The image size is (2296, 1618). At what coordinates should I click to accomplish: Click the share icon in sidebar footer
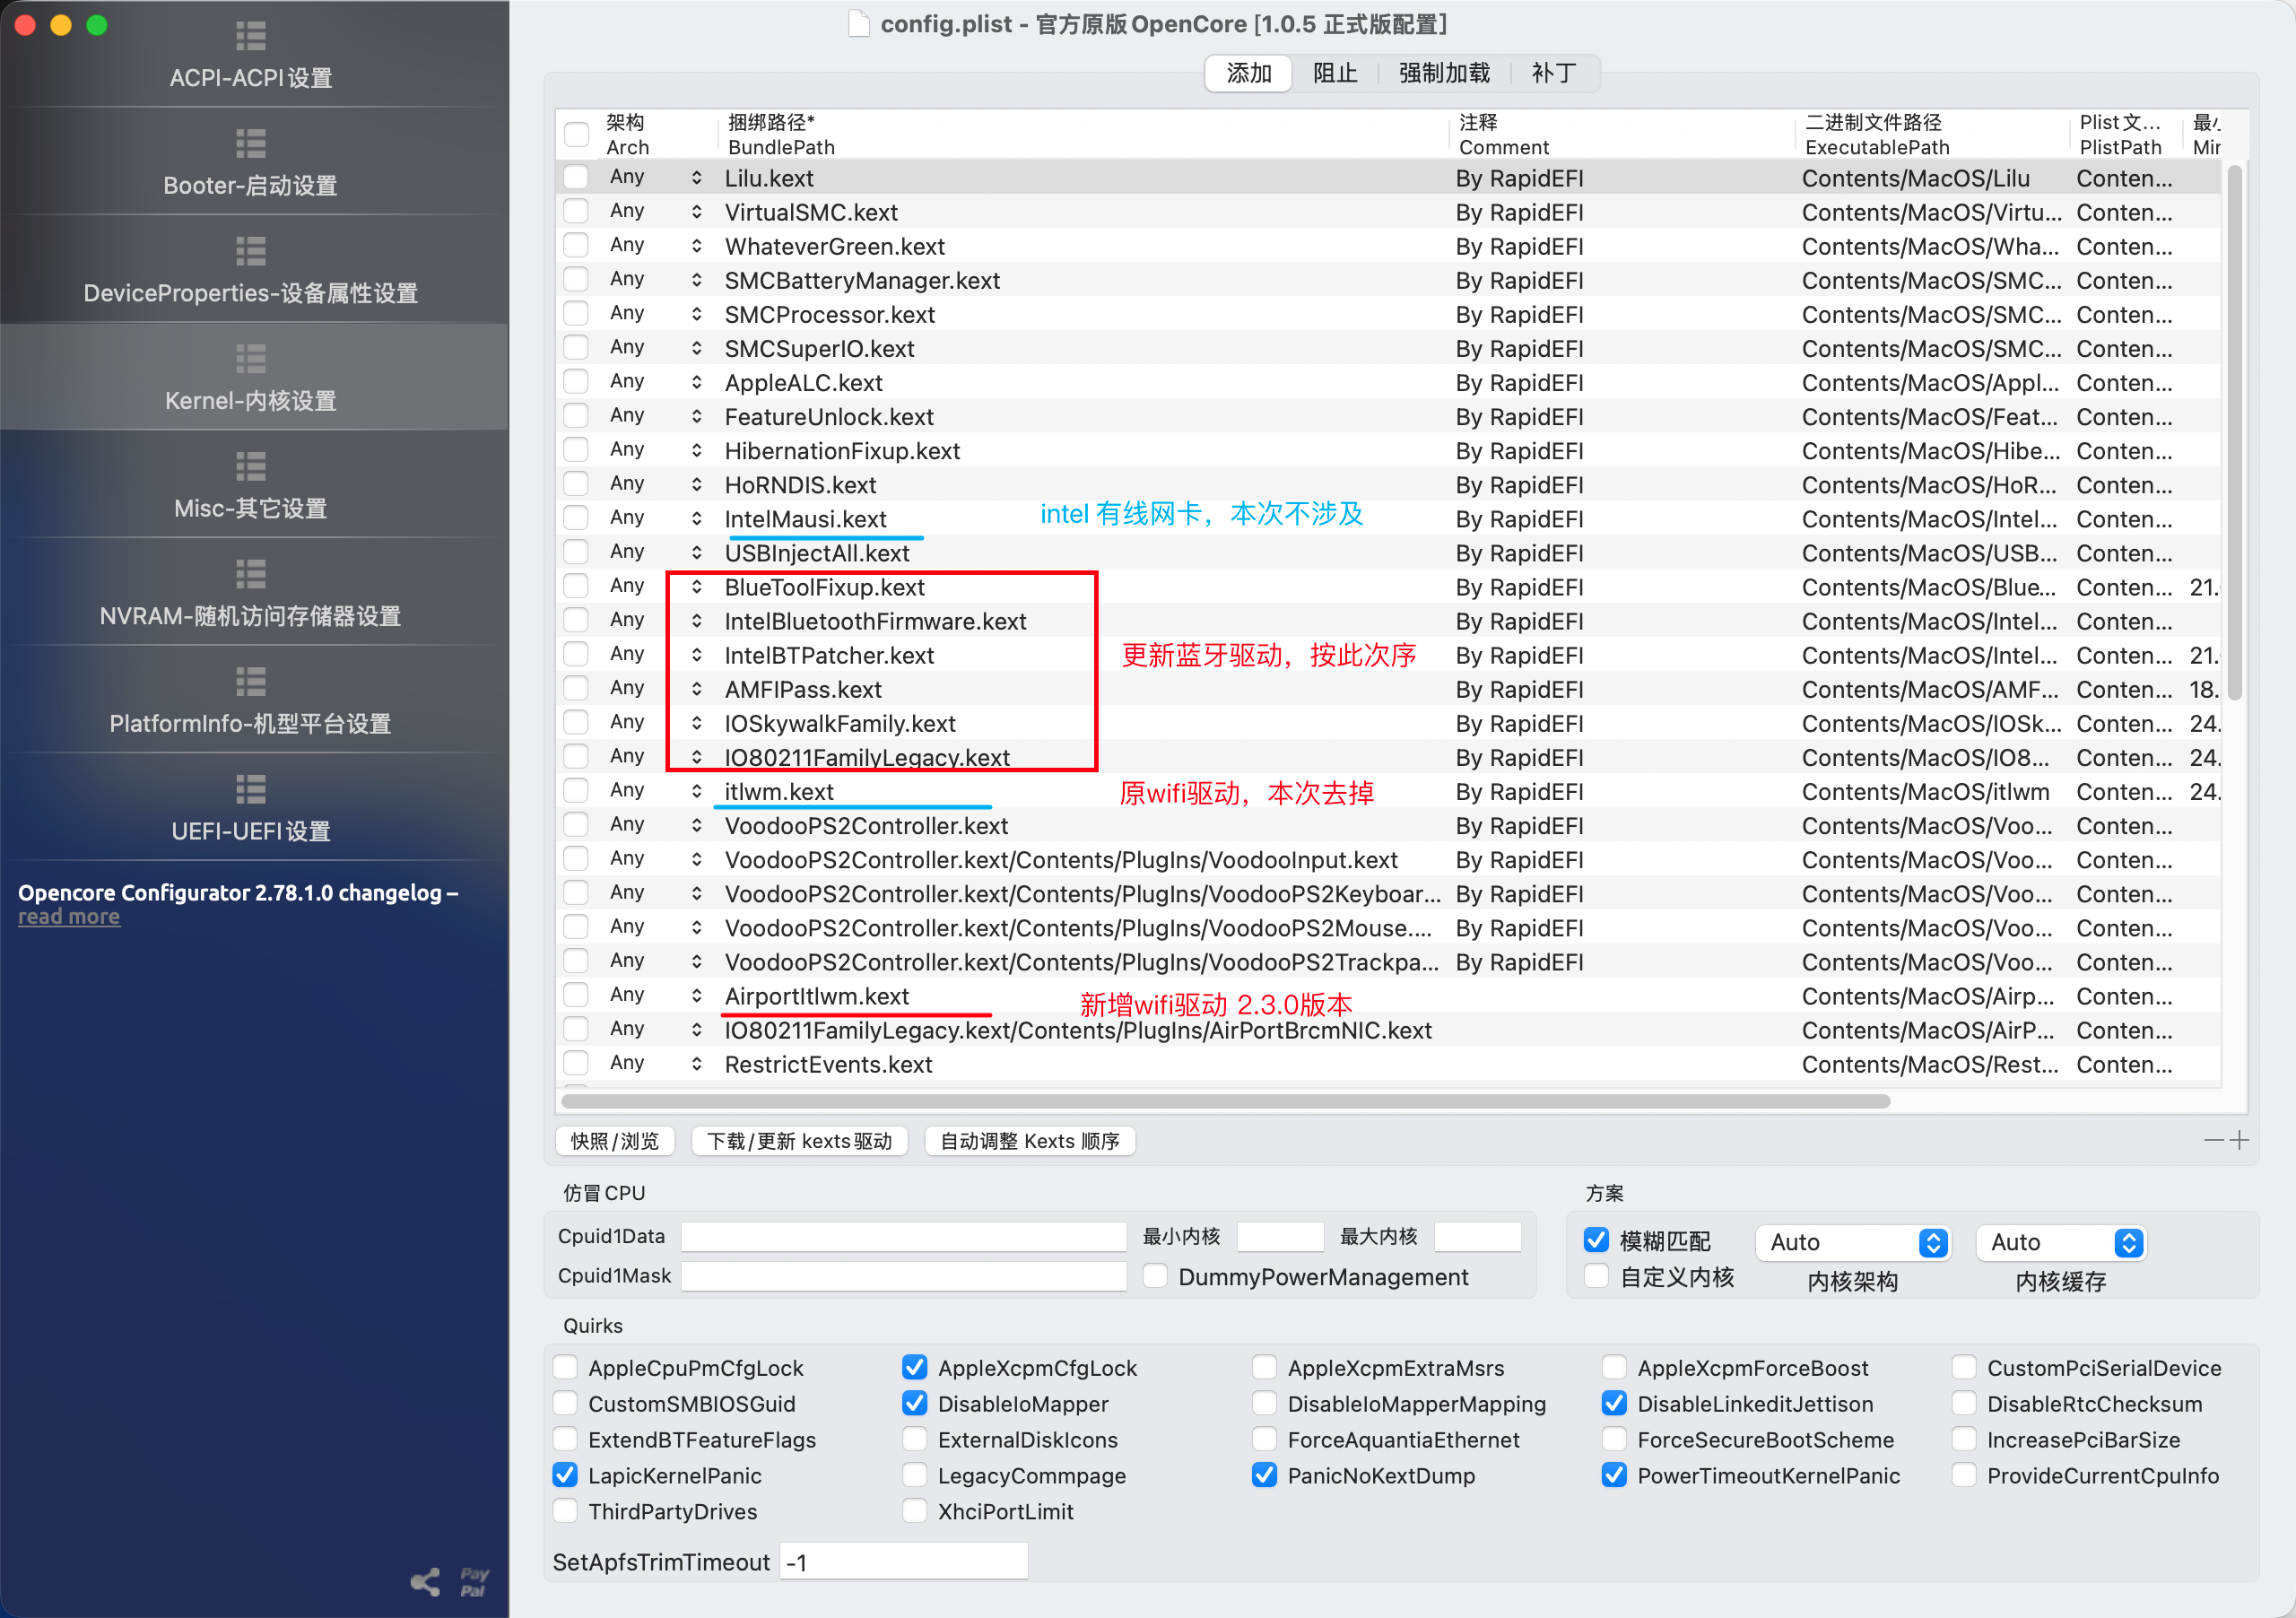[426, 1581]
